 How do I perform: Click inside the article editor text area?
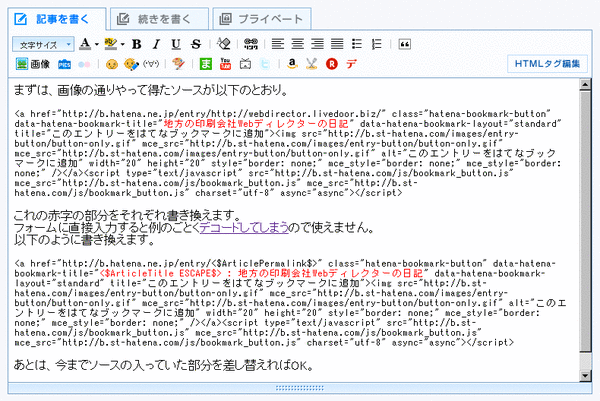click(293, 230)
